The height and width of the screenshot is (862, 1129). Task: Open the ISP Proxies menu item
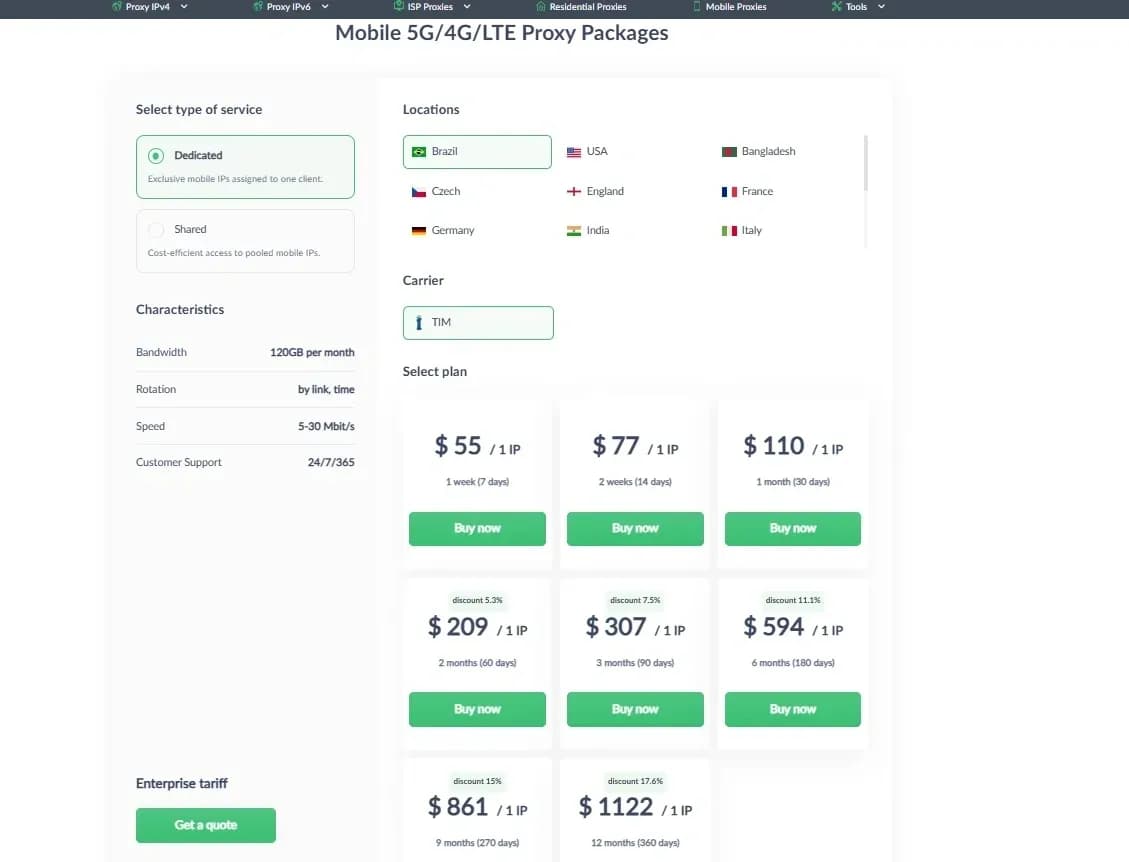point(428,7)
